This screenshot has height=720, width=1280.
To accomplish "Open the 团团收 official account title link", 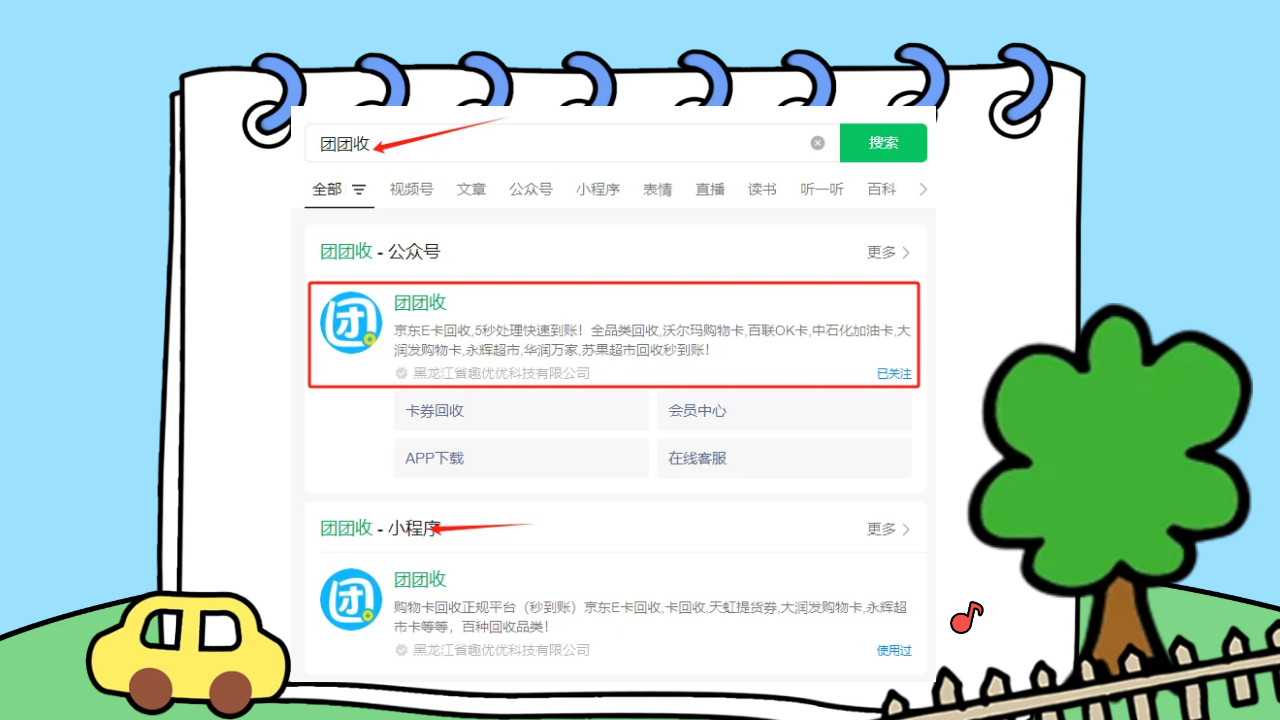I will pos(420,303).
